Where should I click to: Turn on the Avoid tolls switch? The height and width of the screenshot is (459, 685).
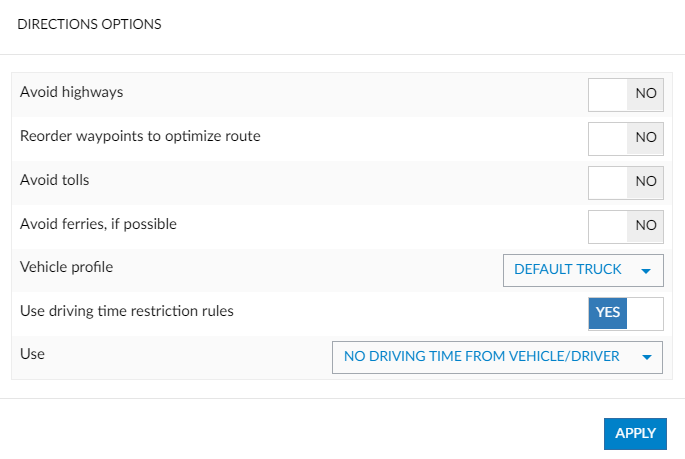coord(626,181)
